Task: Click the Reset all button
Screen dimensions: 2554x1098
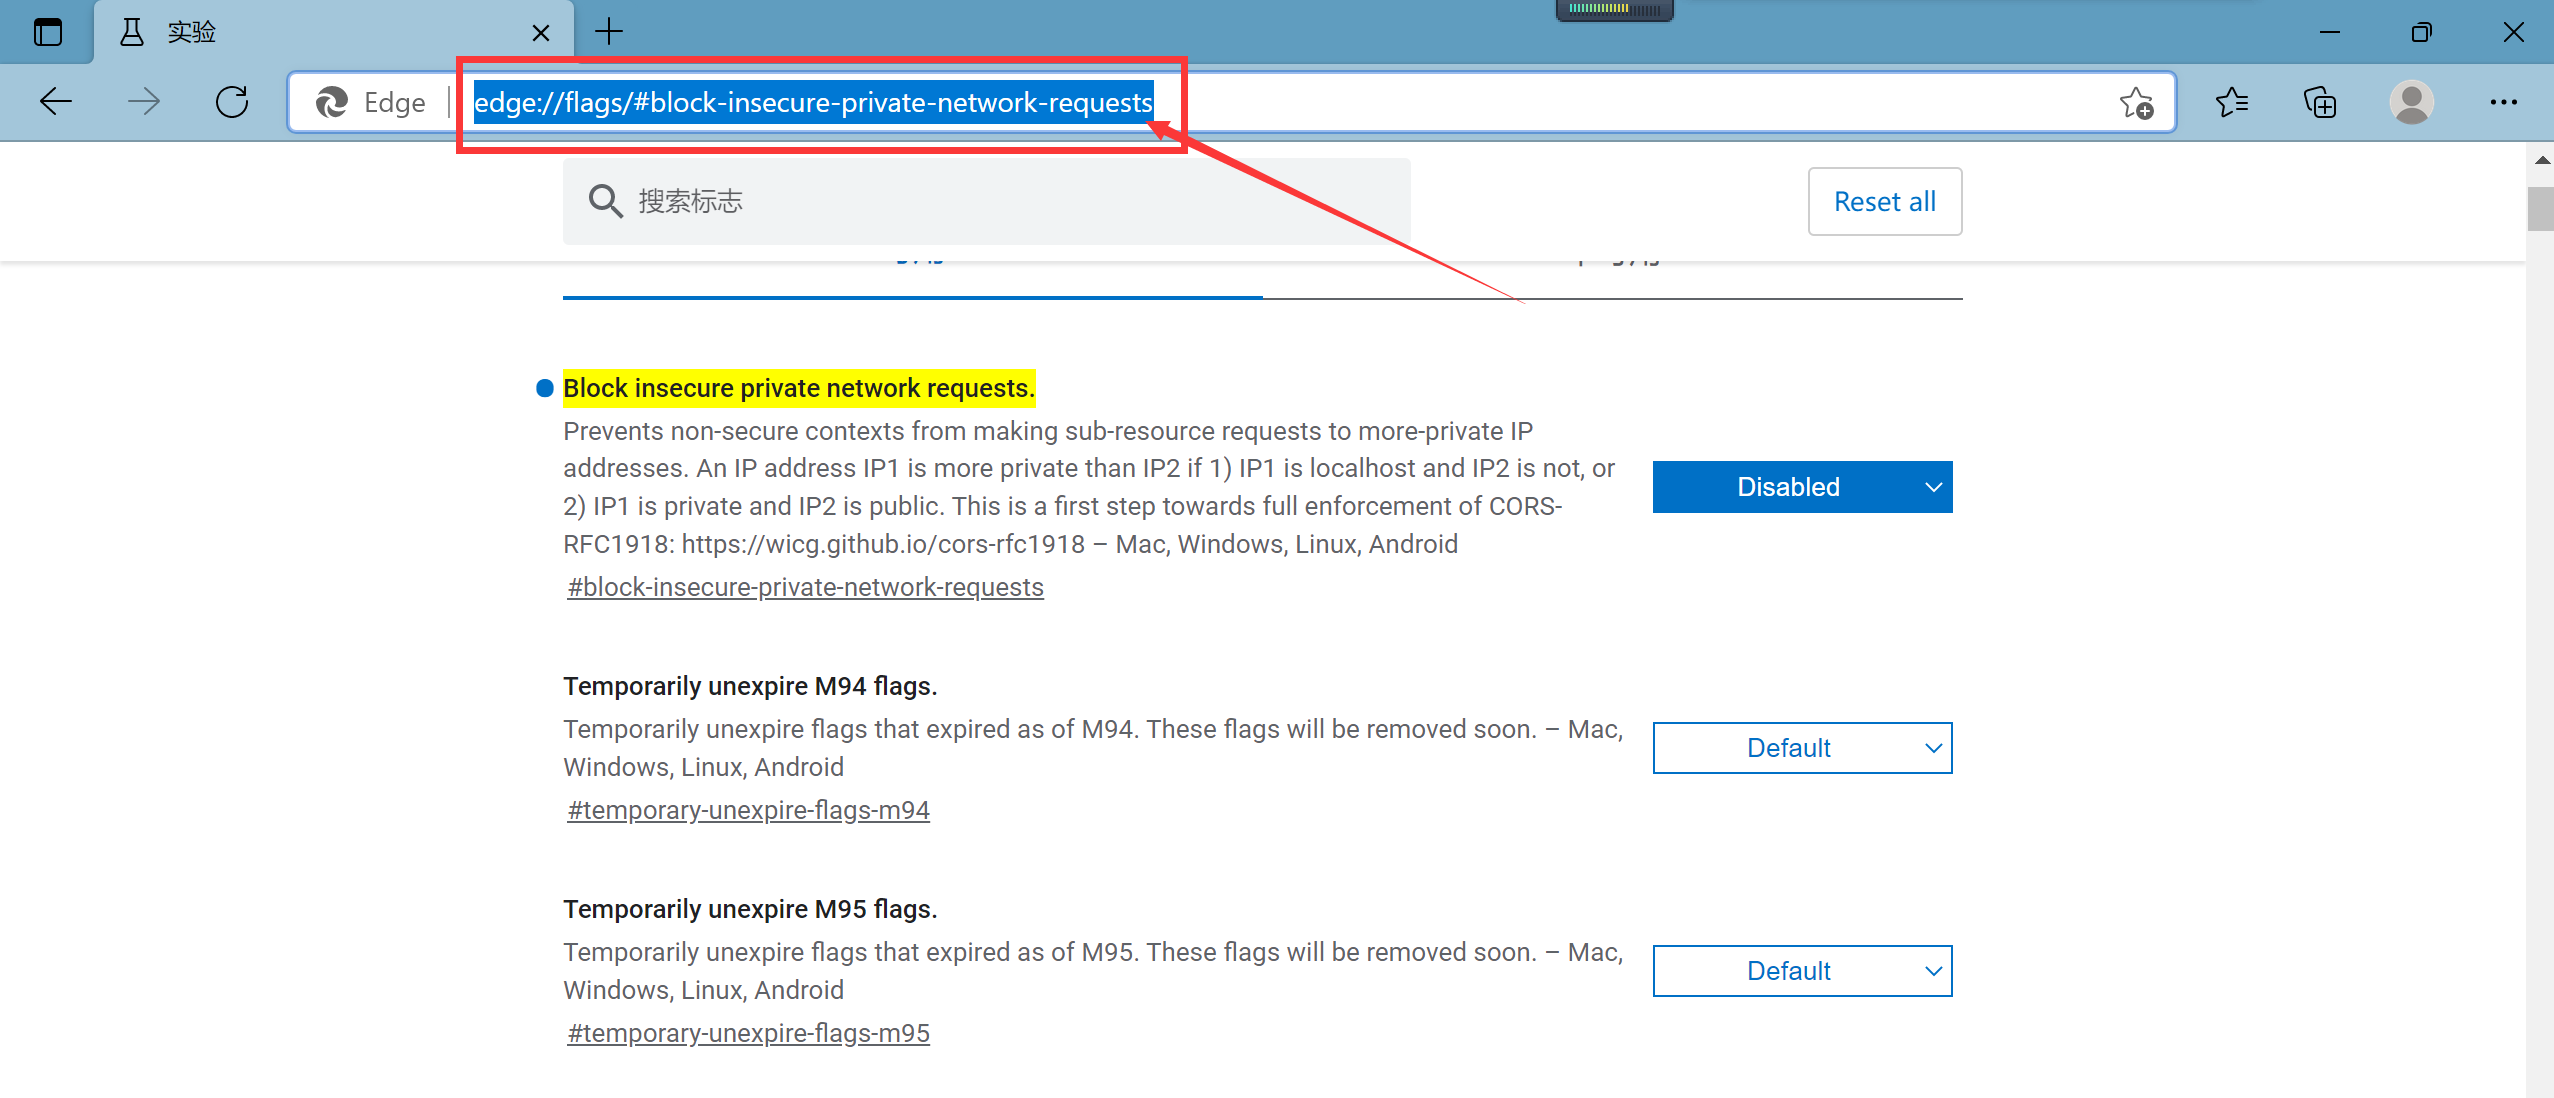Action: (1884, 201)
